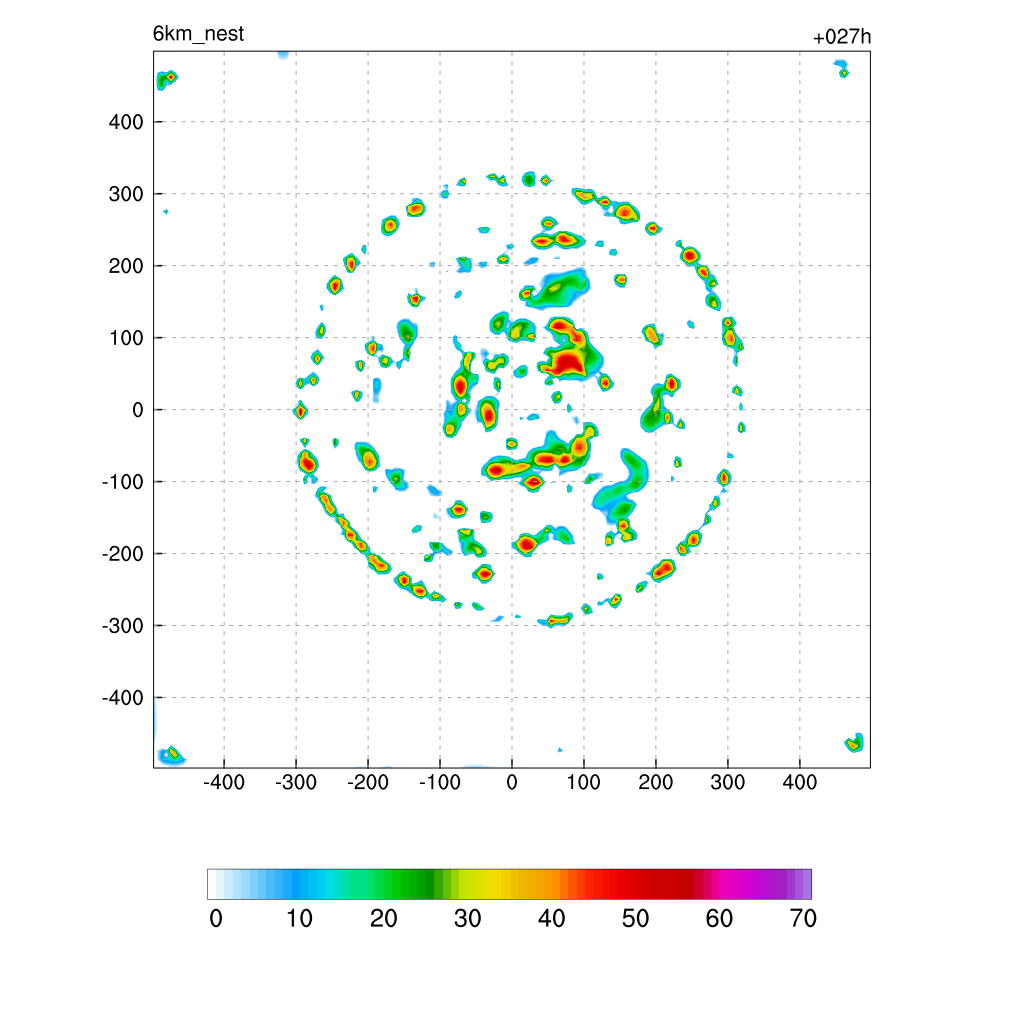This screenshot has width=1024, height=1024.
Task: Click the x-axis tick label 300
Action: tap(728, 782)
